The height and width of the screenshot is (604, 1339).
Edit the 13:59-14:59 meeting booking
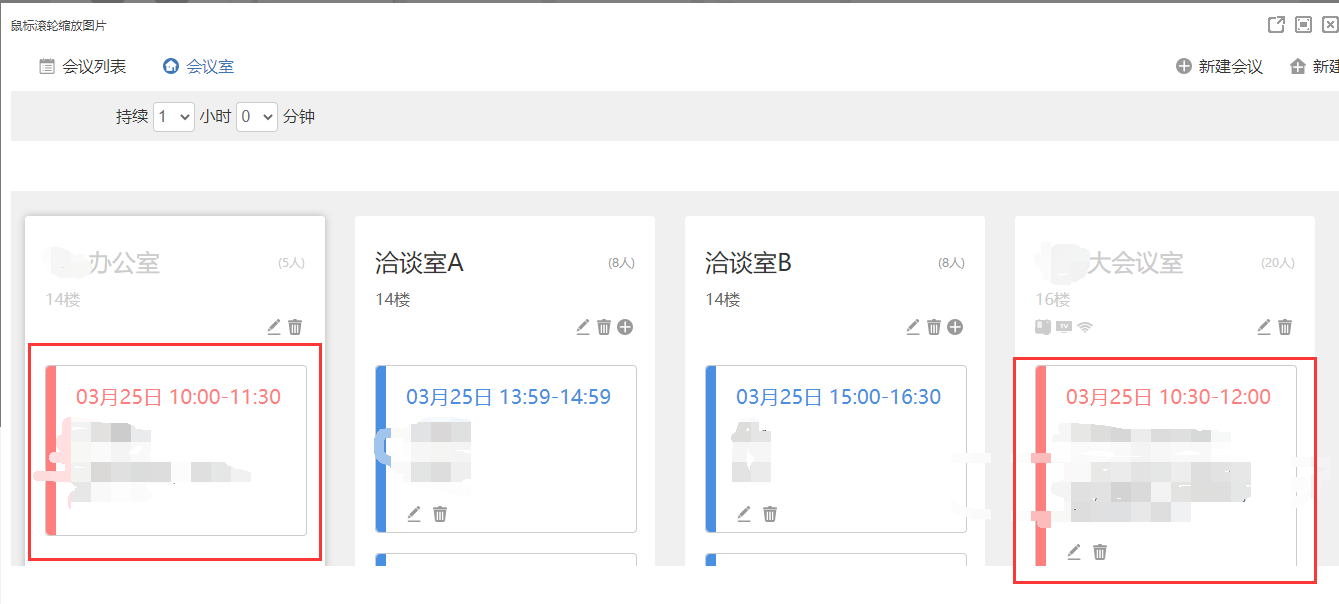coord(414,514)
